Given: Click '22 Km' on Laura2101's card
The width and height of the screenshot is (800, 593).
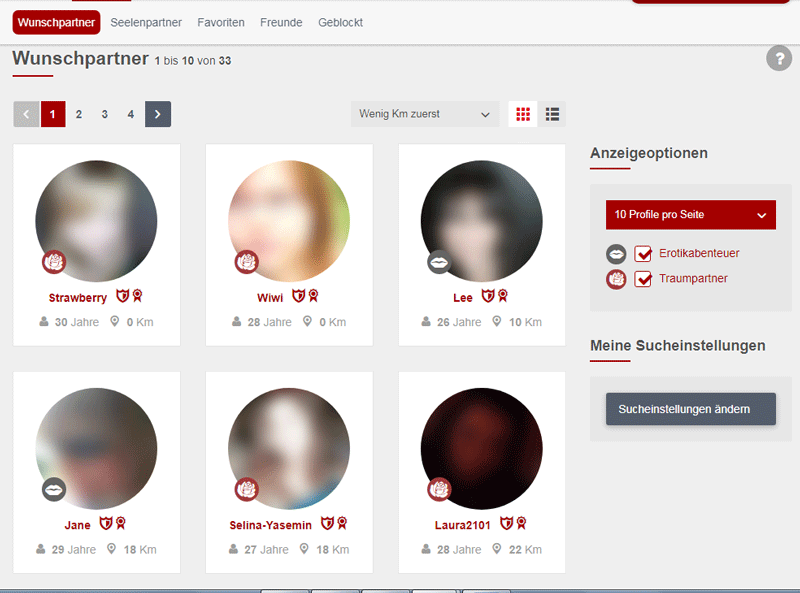Looking at the screenshot, I should [525, 550].
